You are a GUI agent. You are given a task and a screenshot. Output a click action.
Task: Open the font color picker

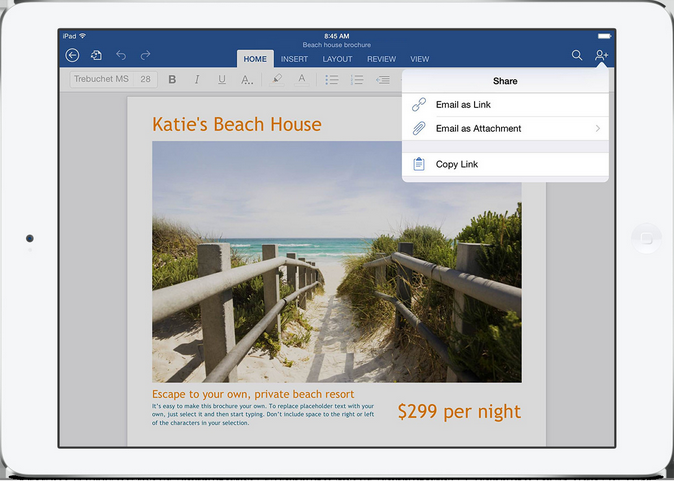coord(302,79)
